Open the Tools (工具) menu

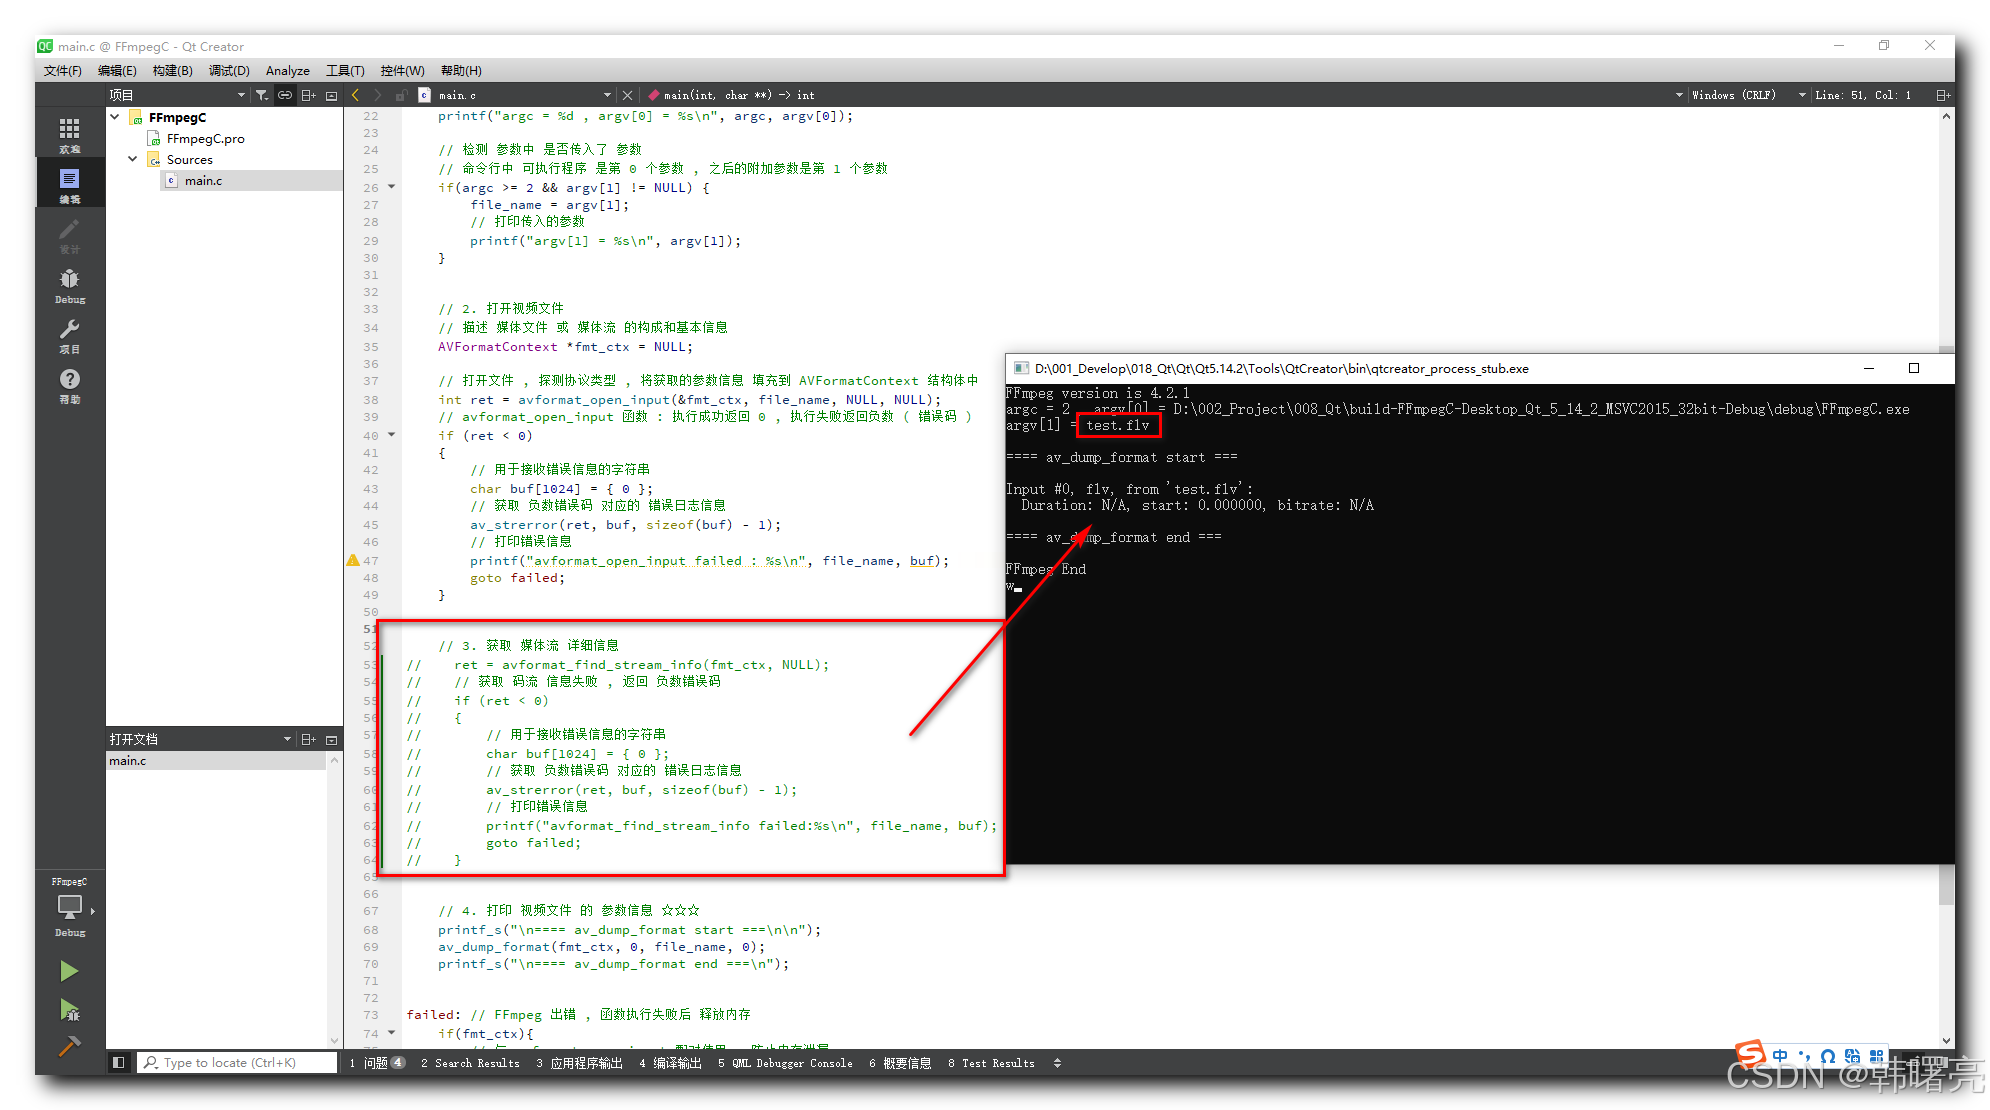(x=345, y=70)
